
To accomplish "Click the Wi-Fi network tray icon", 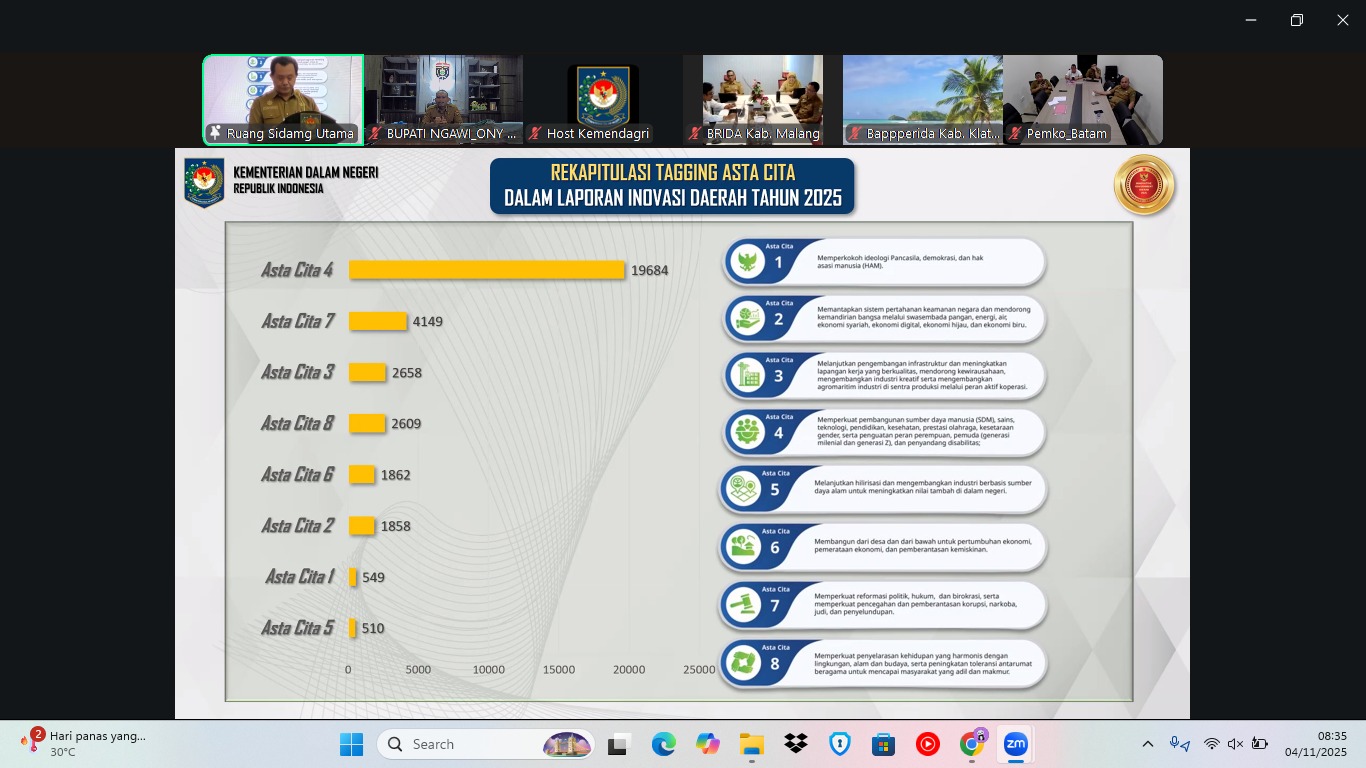I will click(x=1211, y=744).
